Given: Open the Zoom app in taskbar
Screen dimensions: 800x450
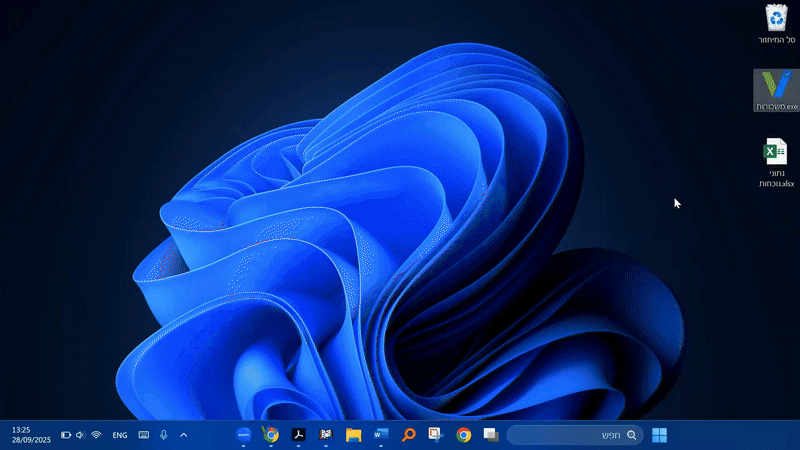Looking at the screenshot, I should (243, 435).
